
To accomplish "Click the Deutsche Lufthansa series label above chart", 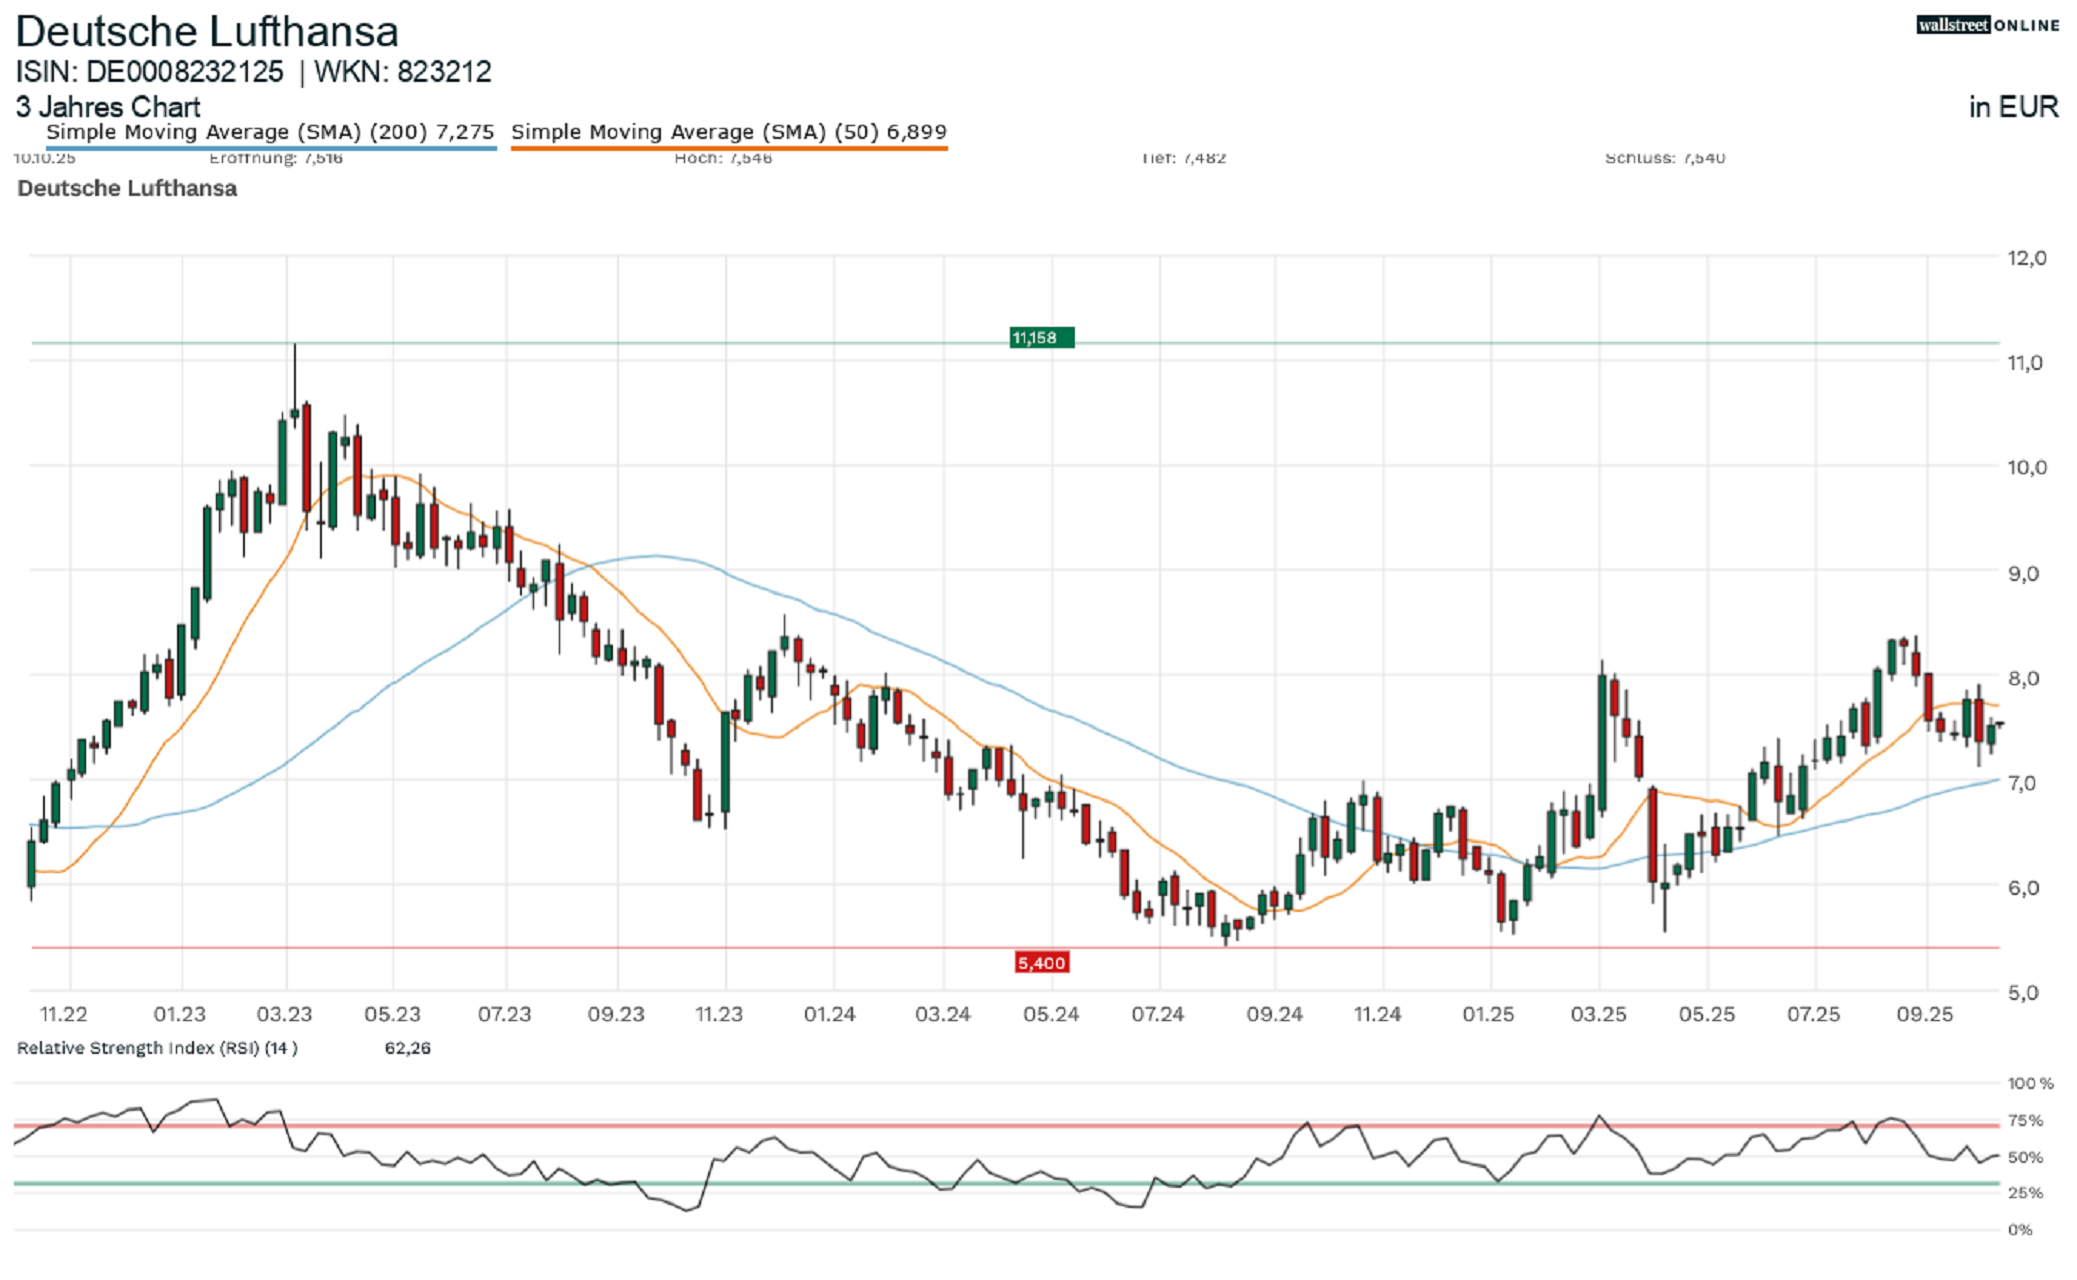I will click(127, 188).
